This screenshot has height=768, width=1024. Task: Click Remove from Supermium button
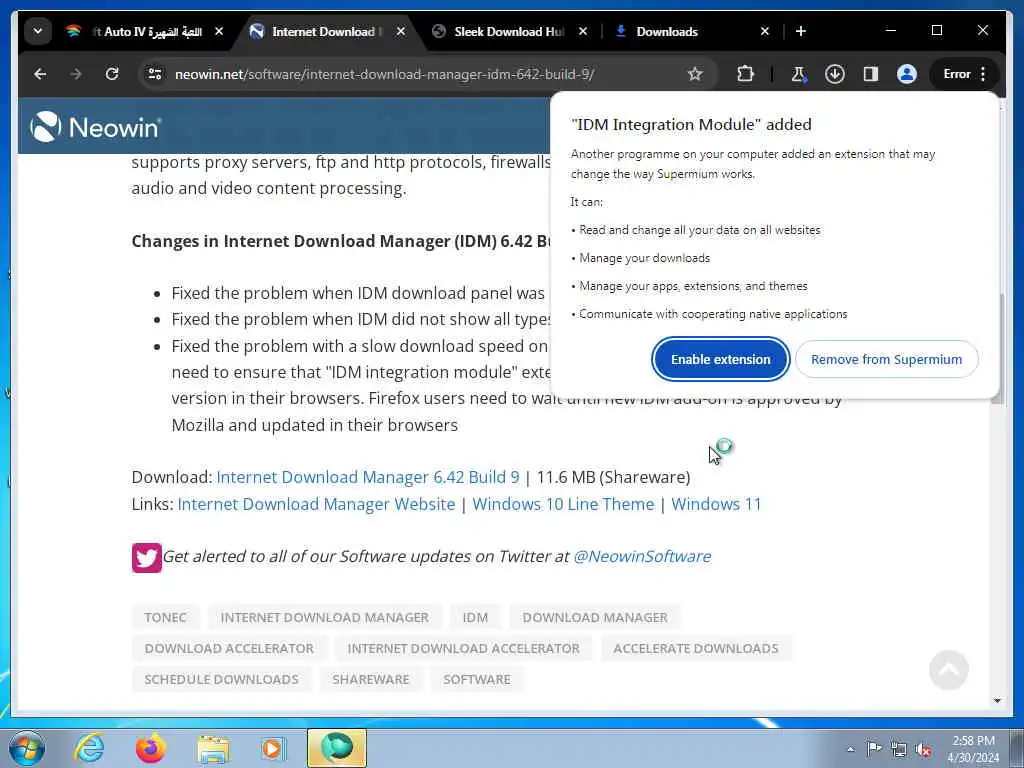(x=886, y=359)
